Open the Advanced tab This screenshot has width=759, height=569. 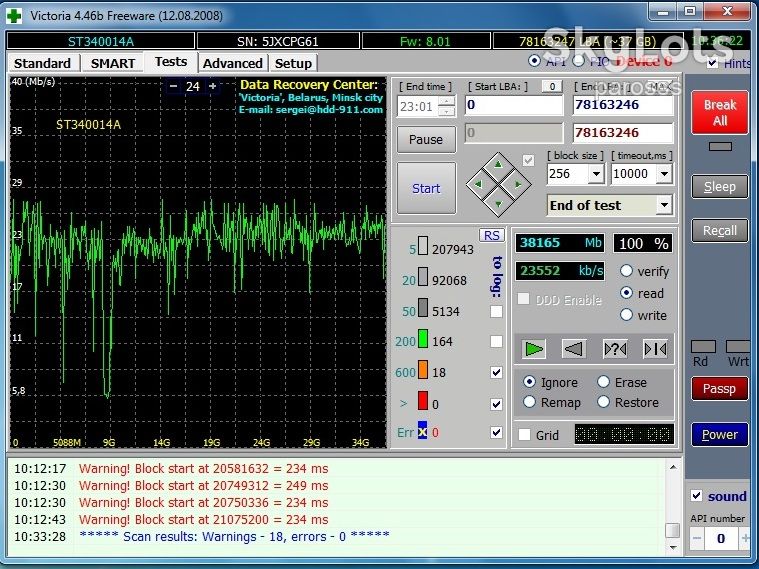(232, 63)
